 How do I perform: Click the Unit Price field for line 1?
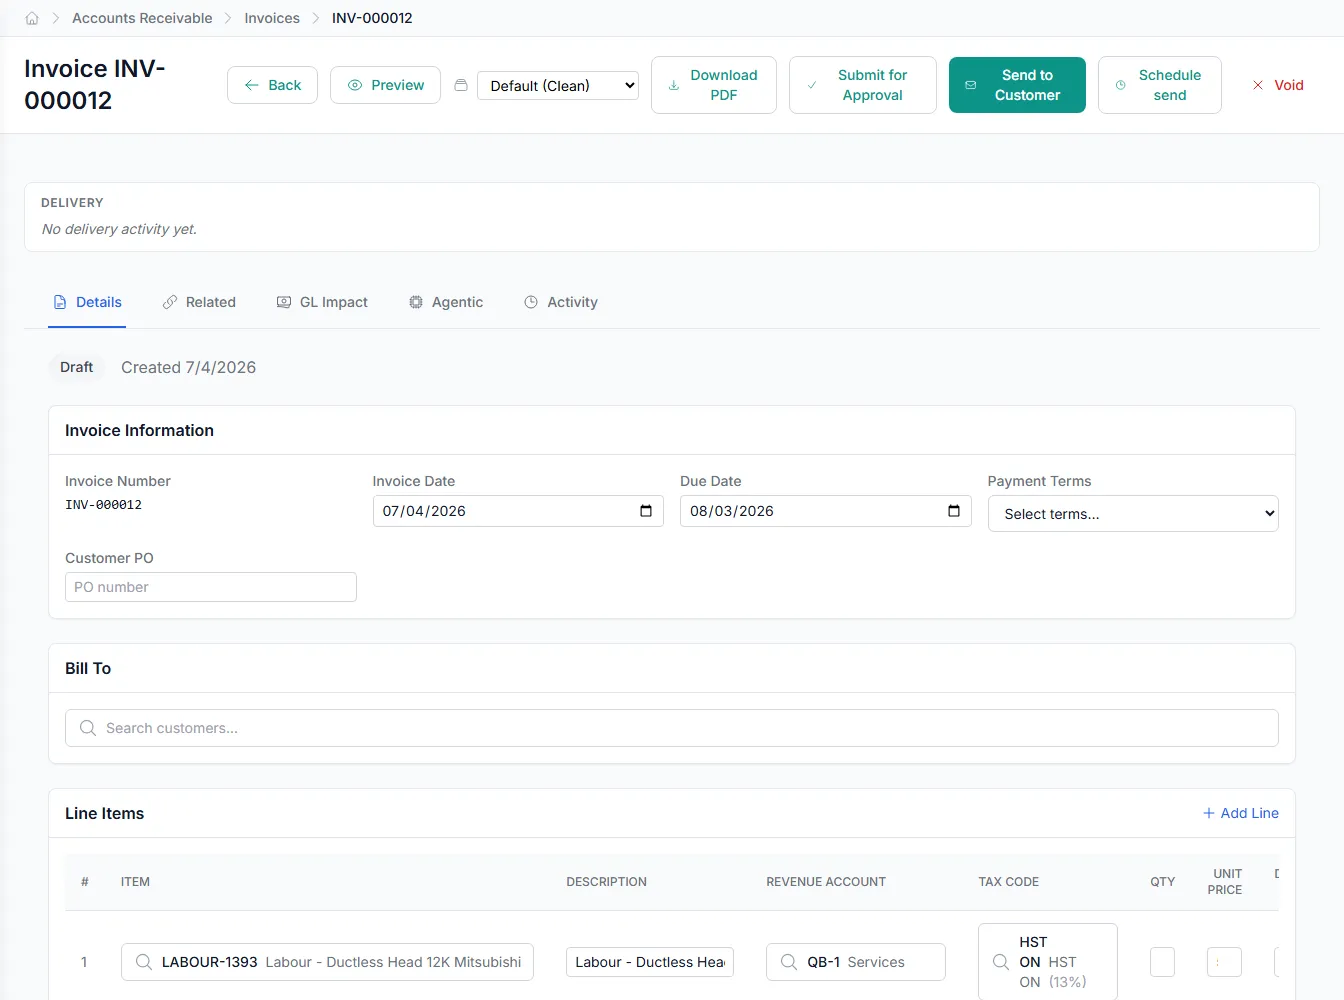pos(1224,962)
